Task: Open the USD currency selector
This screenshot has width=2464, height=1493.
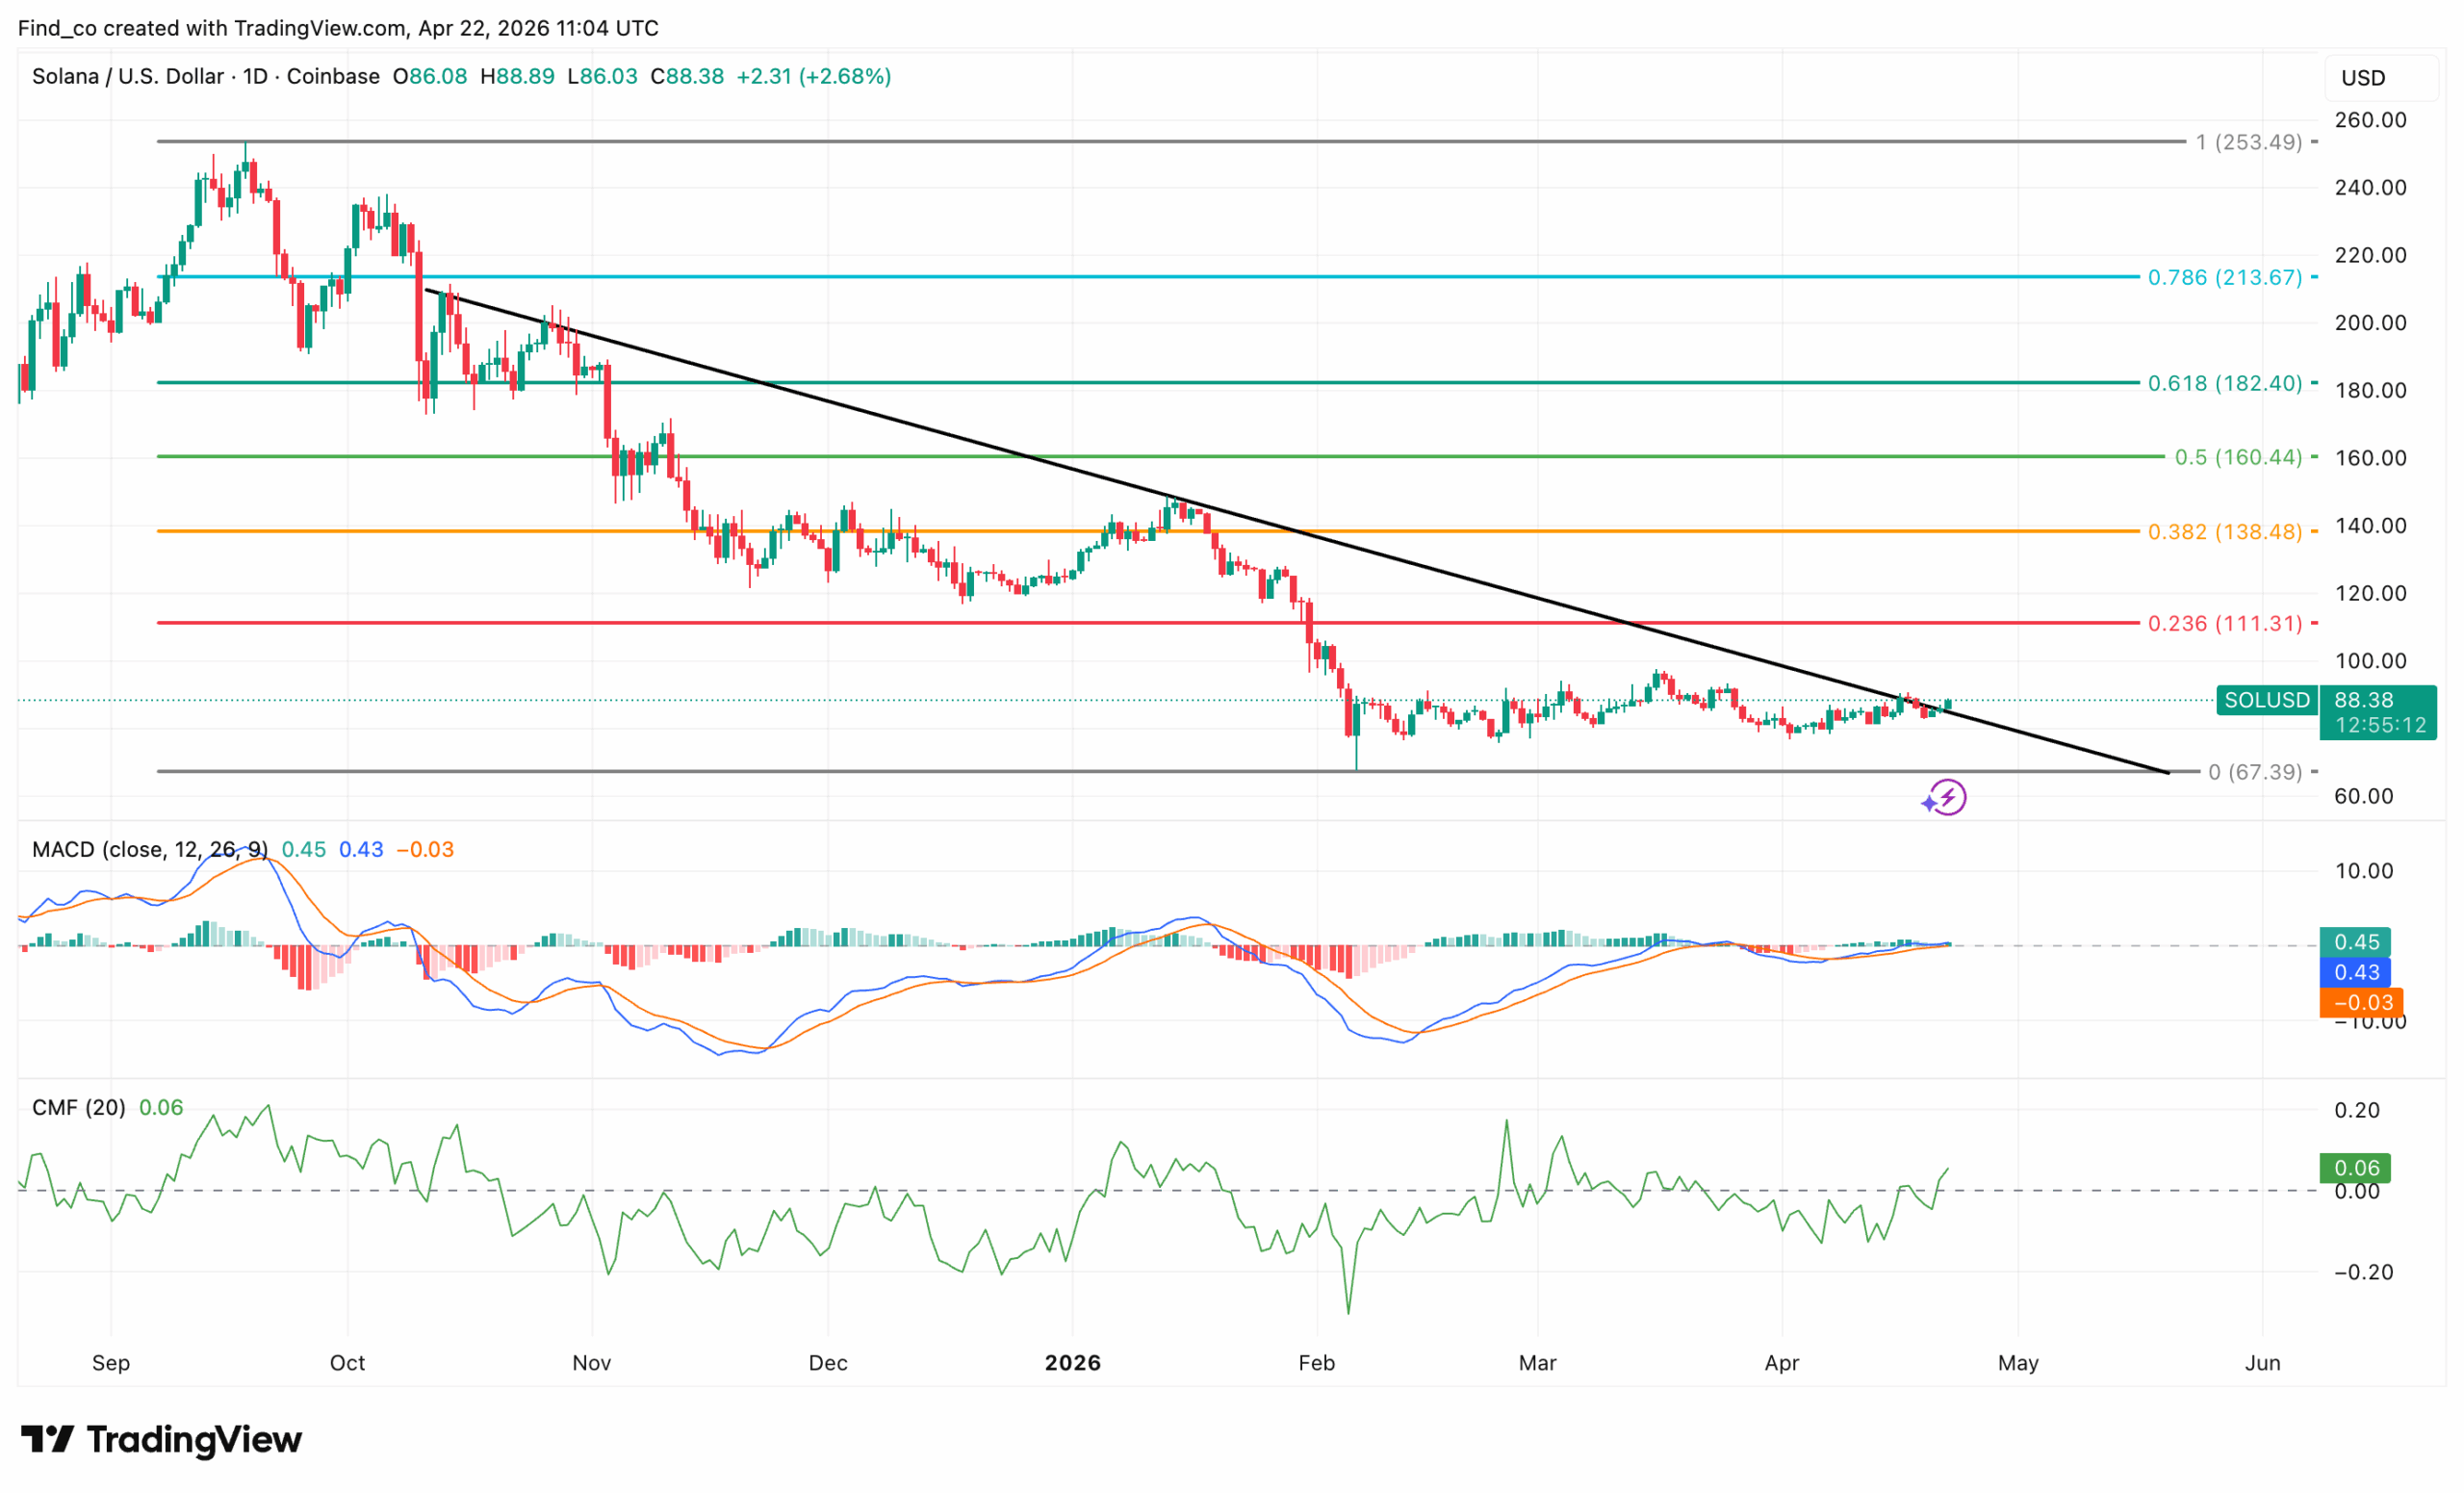Action: (2382, 78)
